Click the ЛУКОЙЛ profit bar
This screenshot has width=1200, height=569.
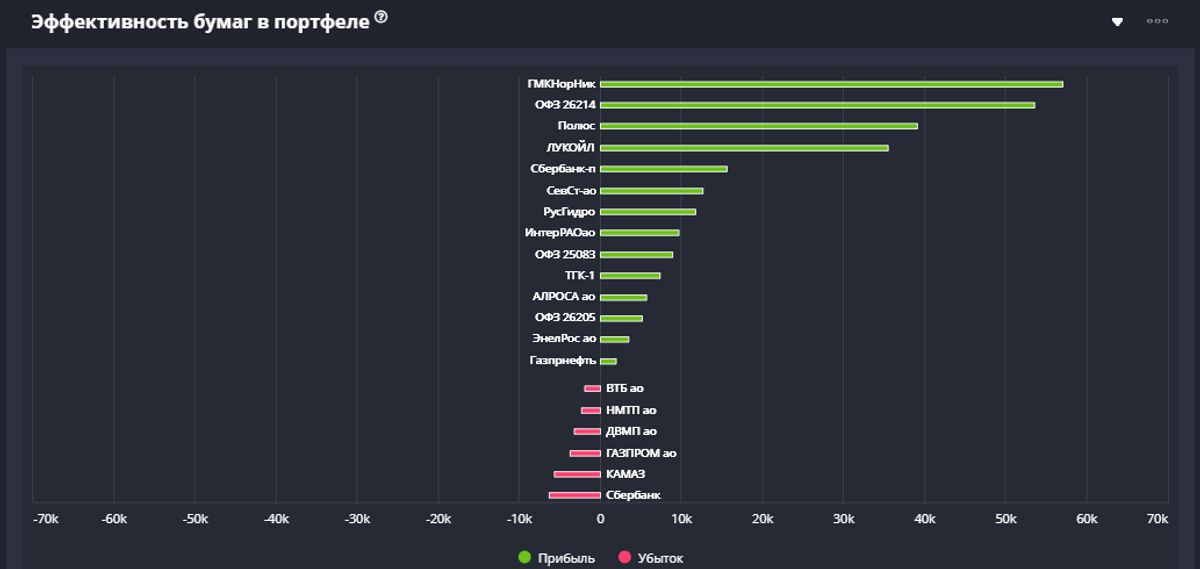[744, 148]
